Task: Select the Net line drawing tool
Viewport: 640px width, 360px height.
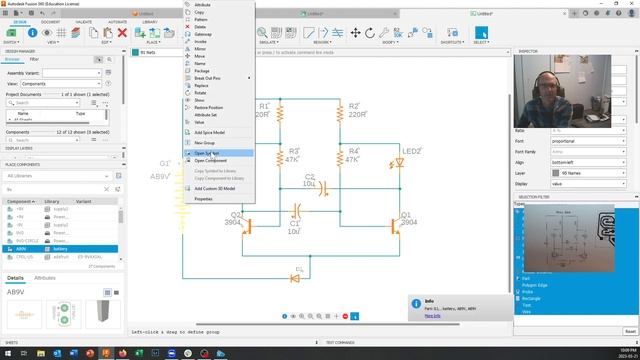Action: [309, 33]
